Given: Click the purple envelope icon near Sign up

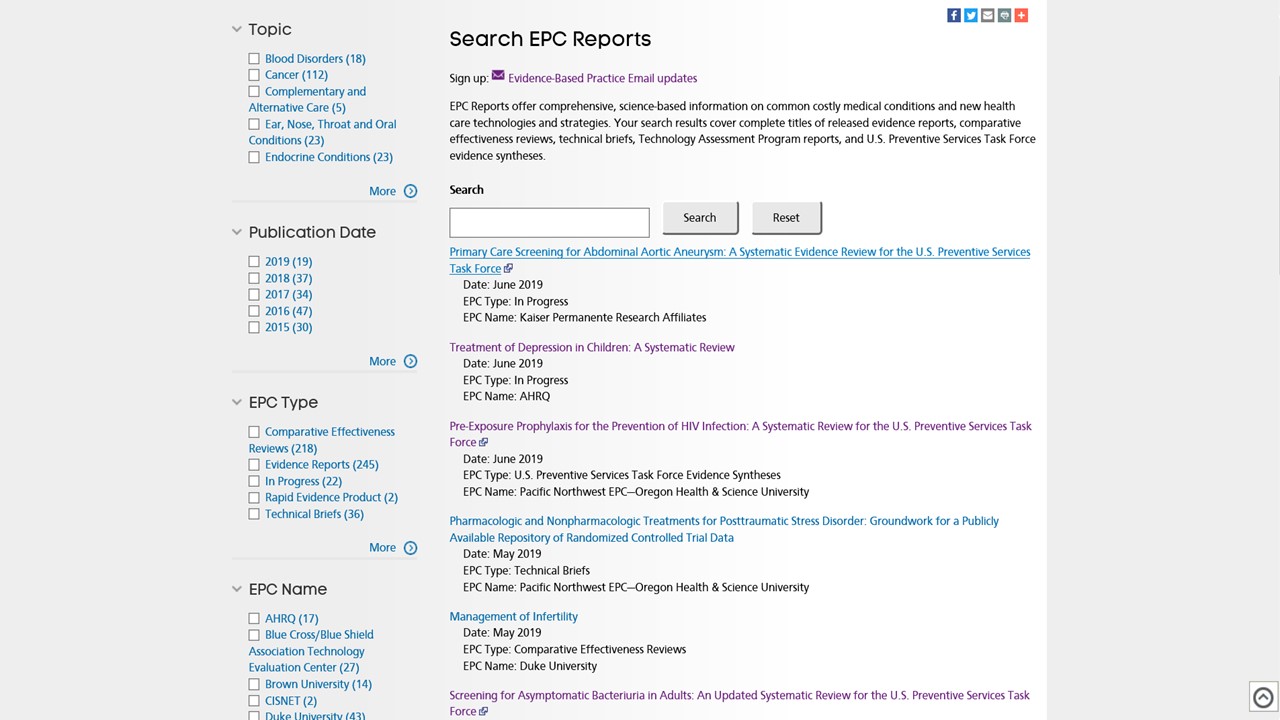Looking at the screenshot, I should point(498,76).
